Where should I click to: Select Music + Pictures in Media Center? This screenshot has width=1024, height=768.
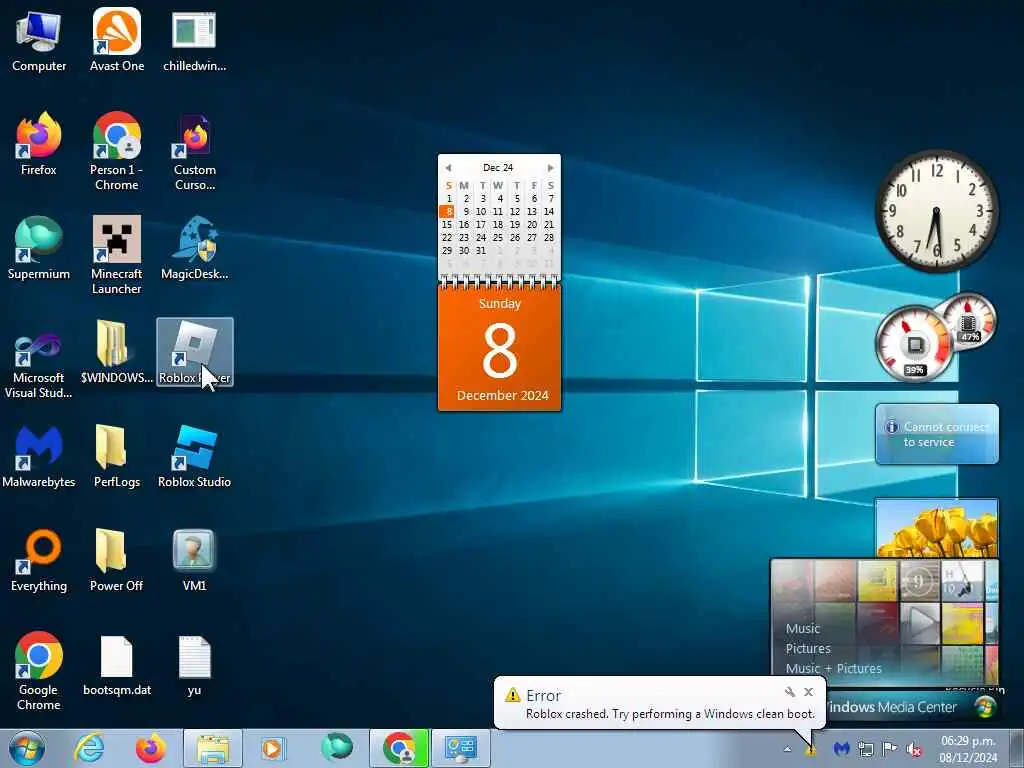833,669
